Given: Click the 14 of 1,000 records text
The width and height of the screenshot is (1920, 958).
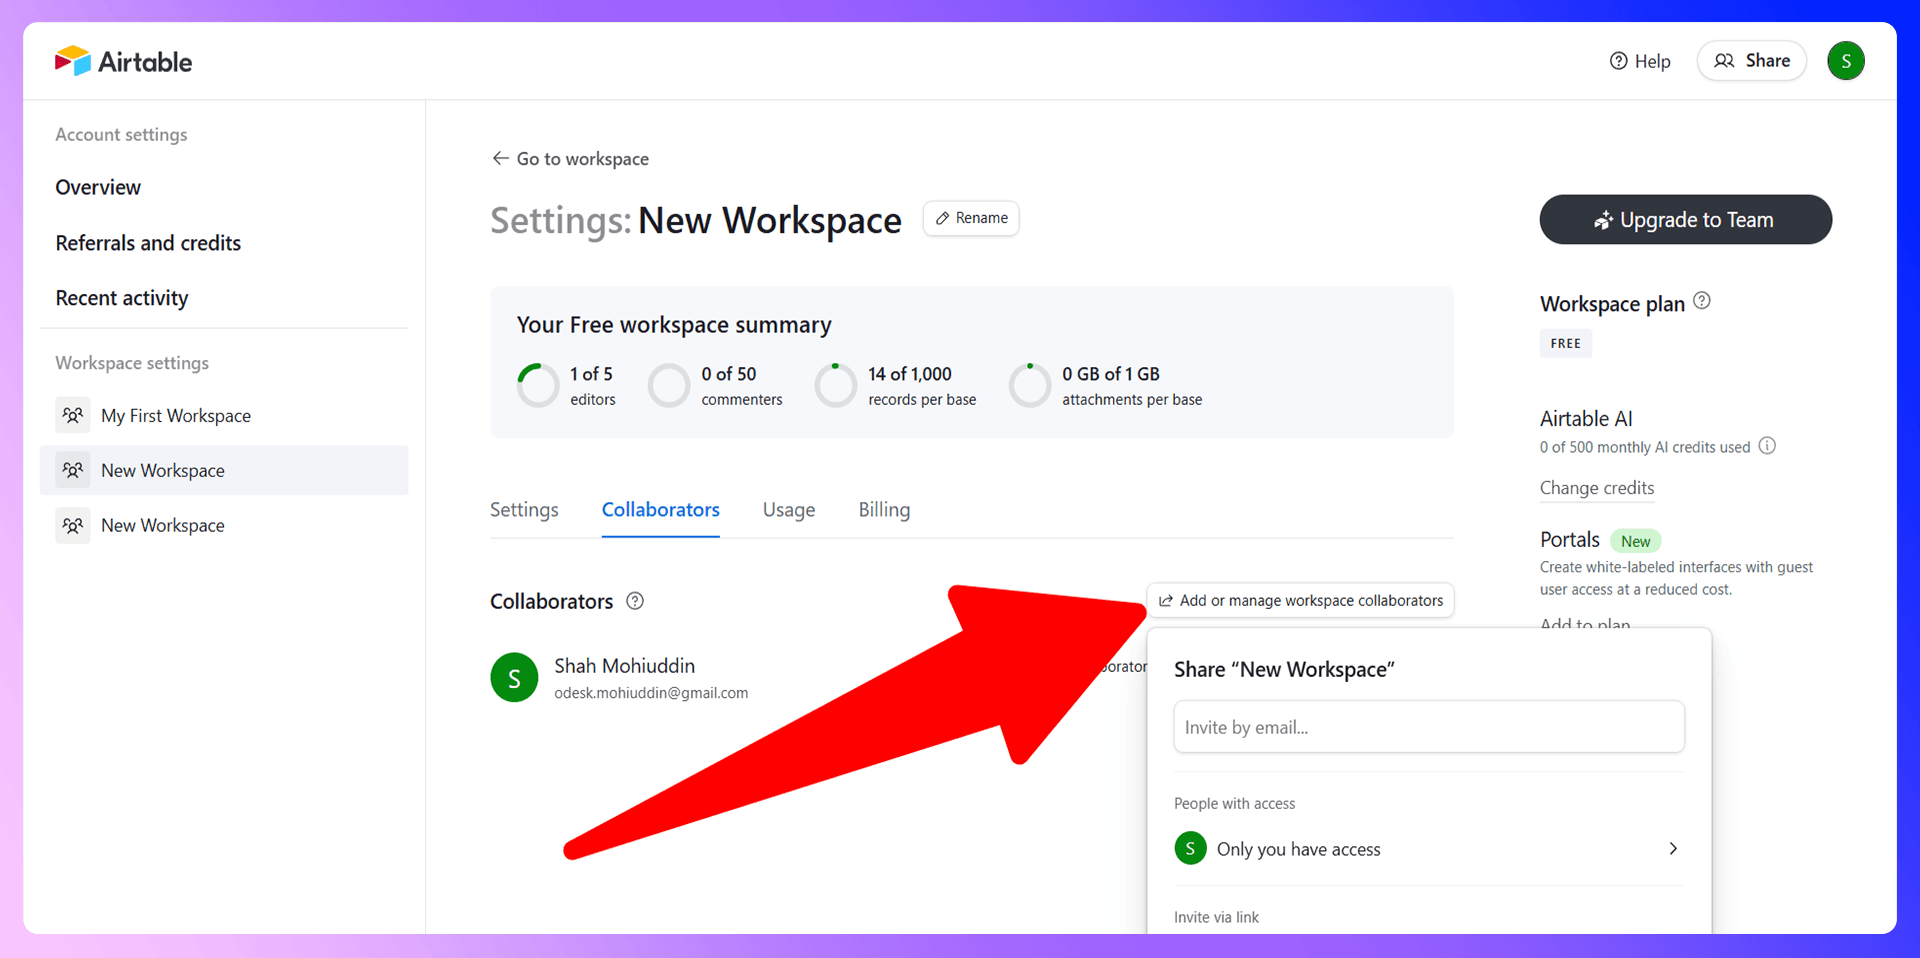Looking at the screenshot, I should [910, 374].
